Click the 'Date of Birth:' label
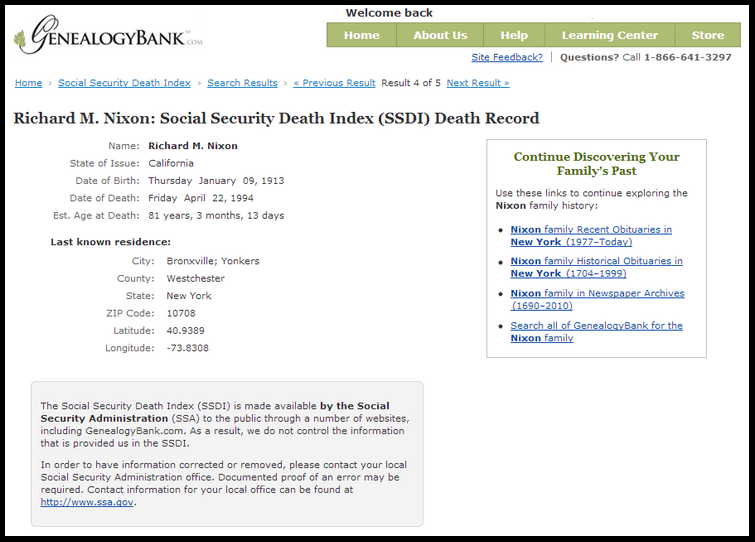755x542 pixels. pos(107,181)
